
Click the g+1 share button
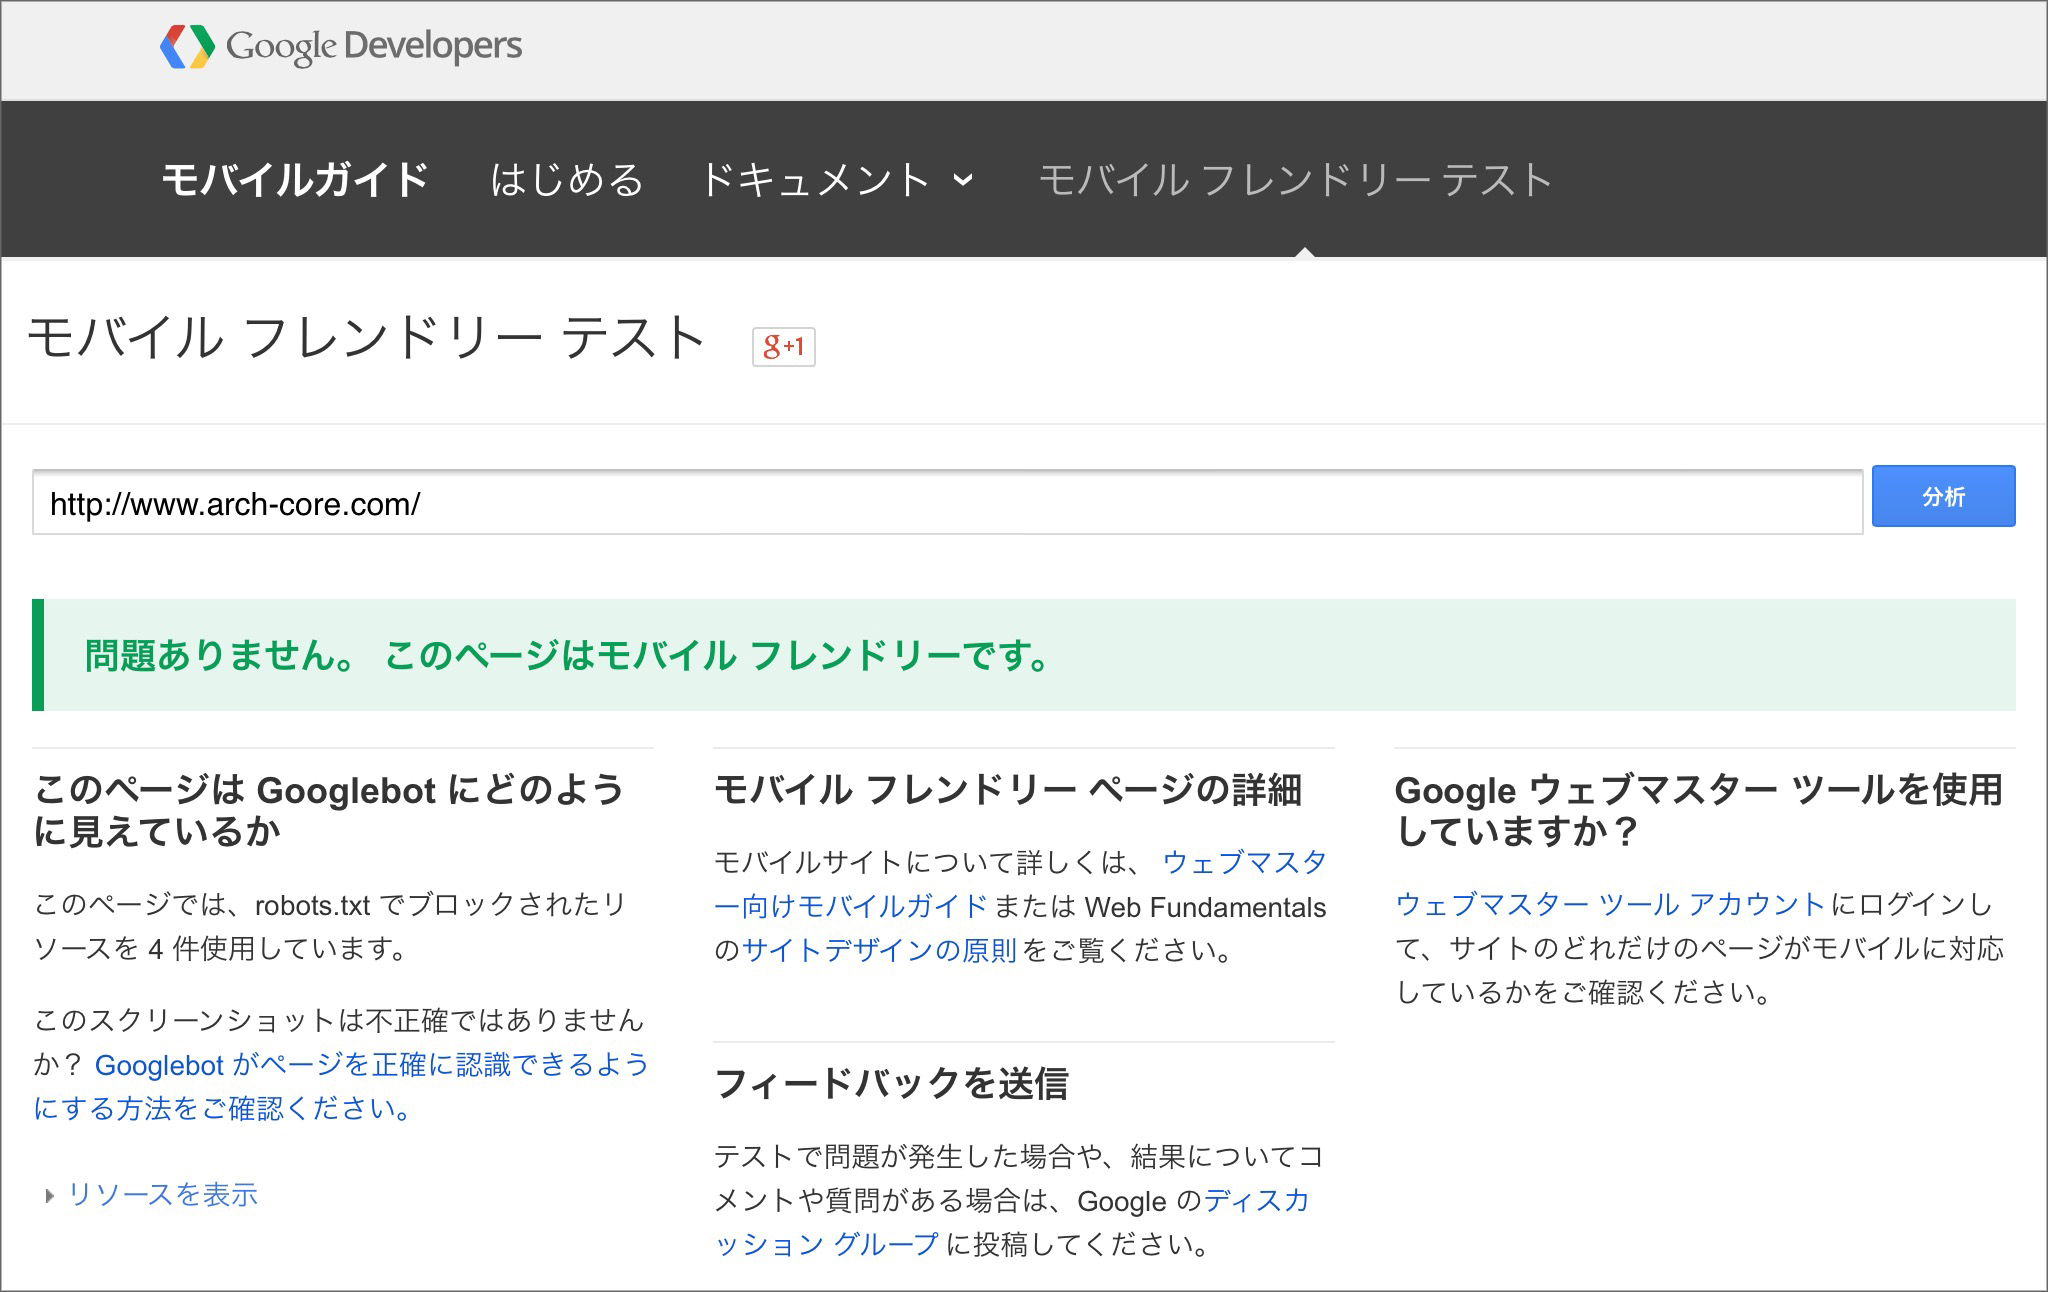(x=783, y=346)
